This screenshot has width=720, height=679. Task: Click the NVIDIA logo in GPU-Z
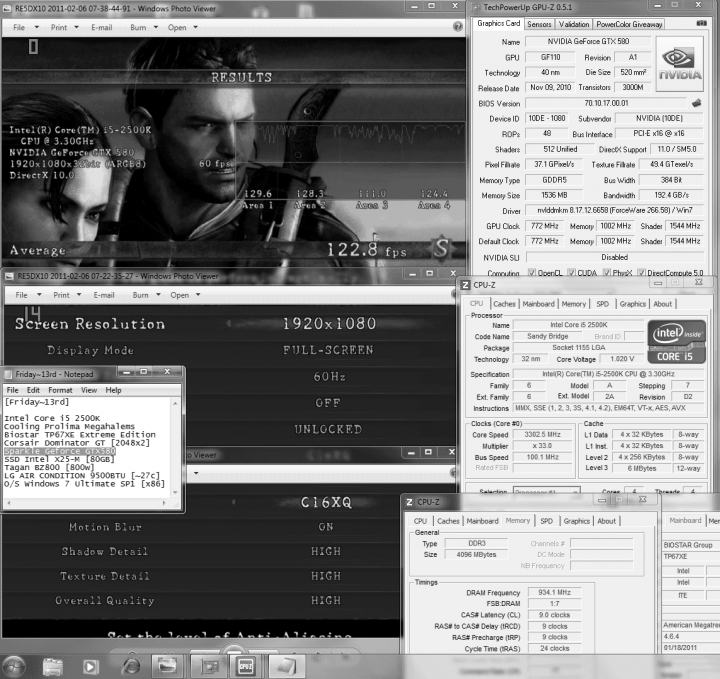pyautogui.click(x=680, y=64)
